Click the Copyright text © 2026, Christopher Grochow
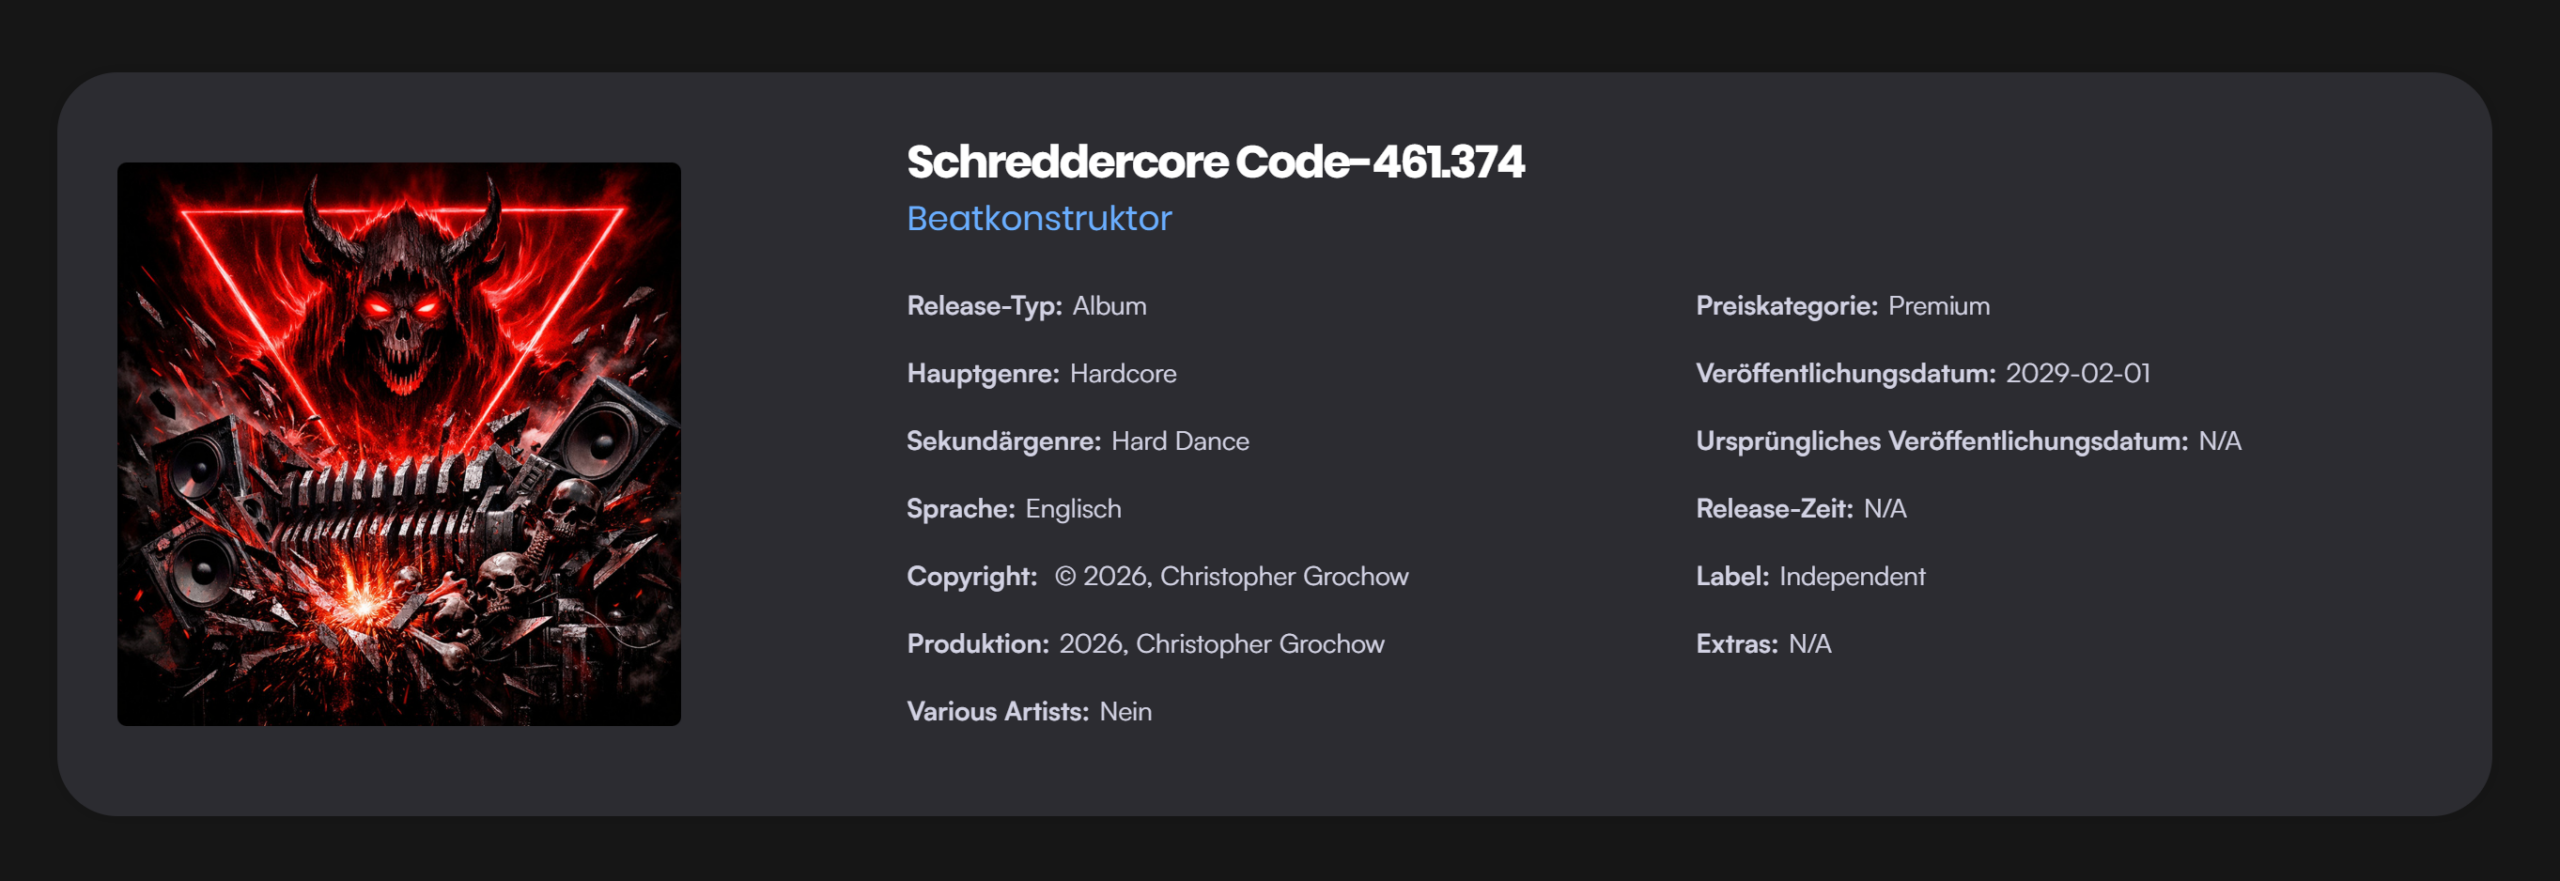2560x881 pixels. [x=1231, y=577]
